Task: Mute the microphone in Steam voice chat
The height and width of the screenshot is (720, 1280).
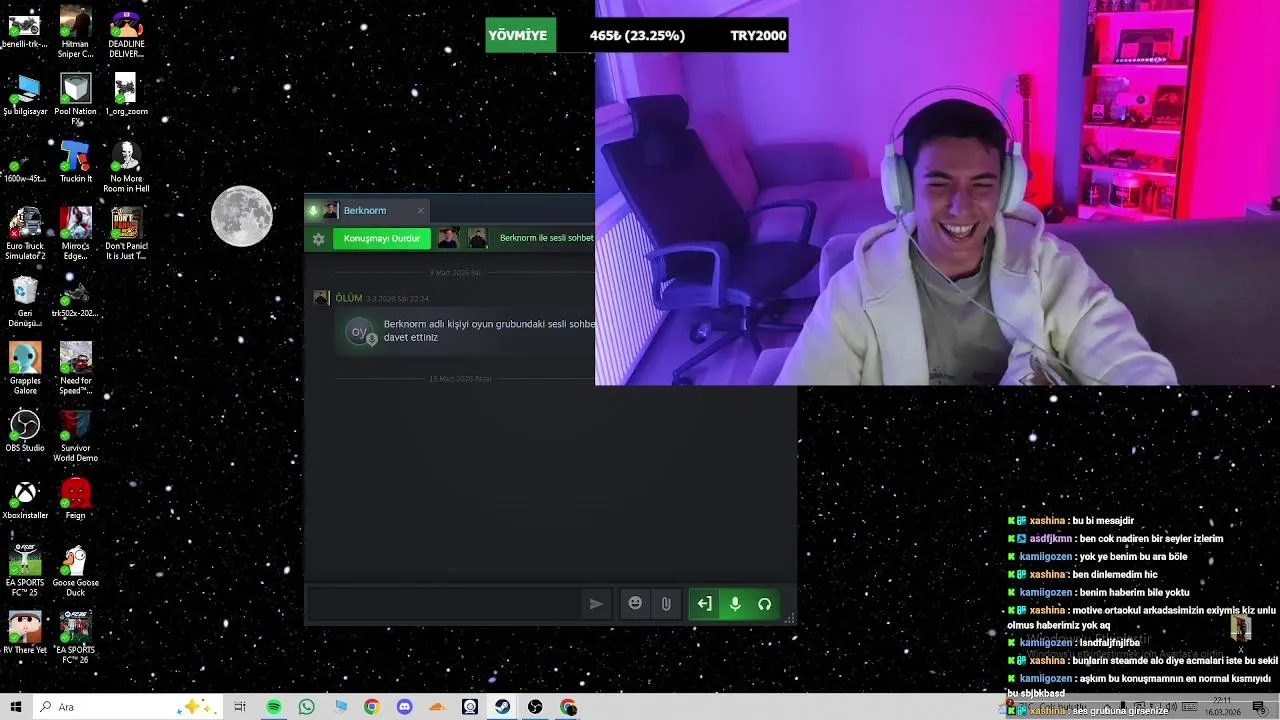Action: [735, 604]
